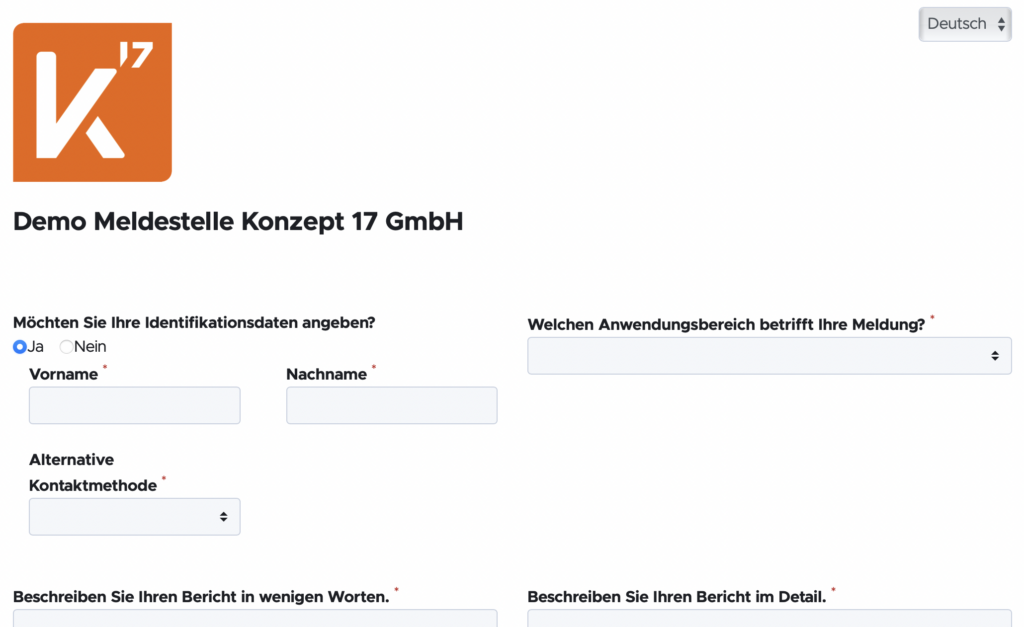Click the Nachname input field

point(391,405)
